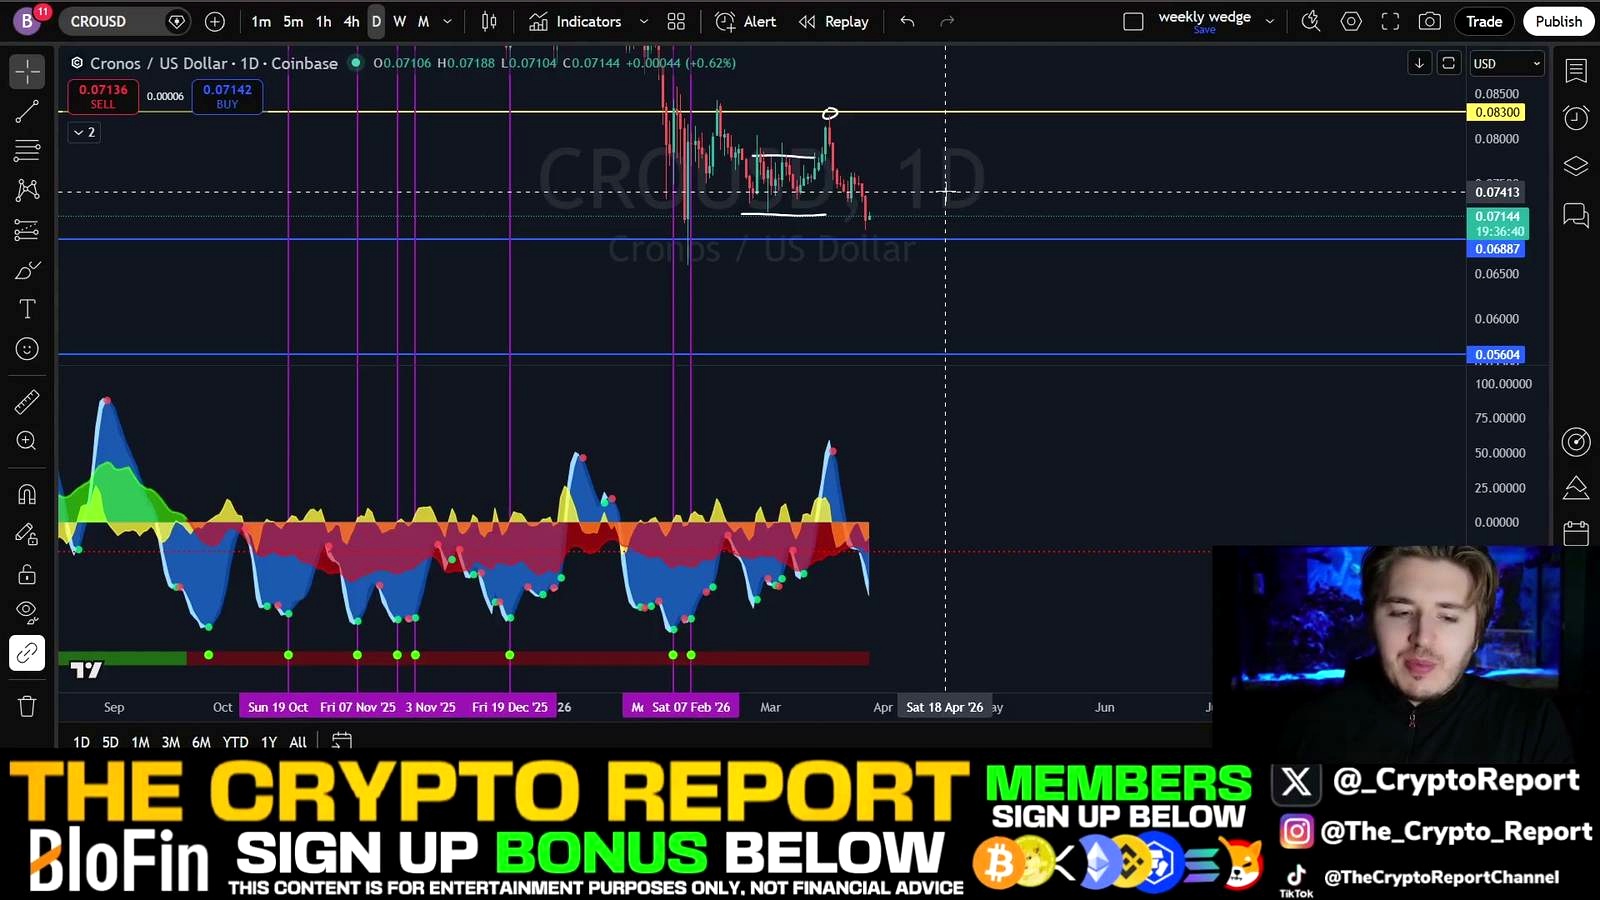
Task: Select the text annotation tool
Action: pos(27,309)
